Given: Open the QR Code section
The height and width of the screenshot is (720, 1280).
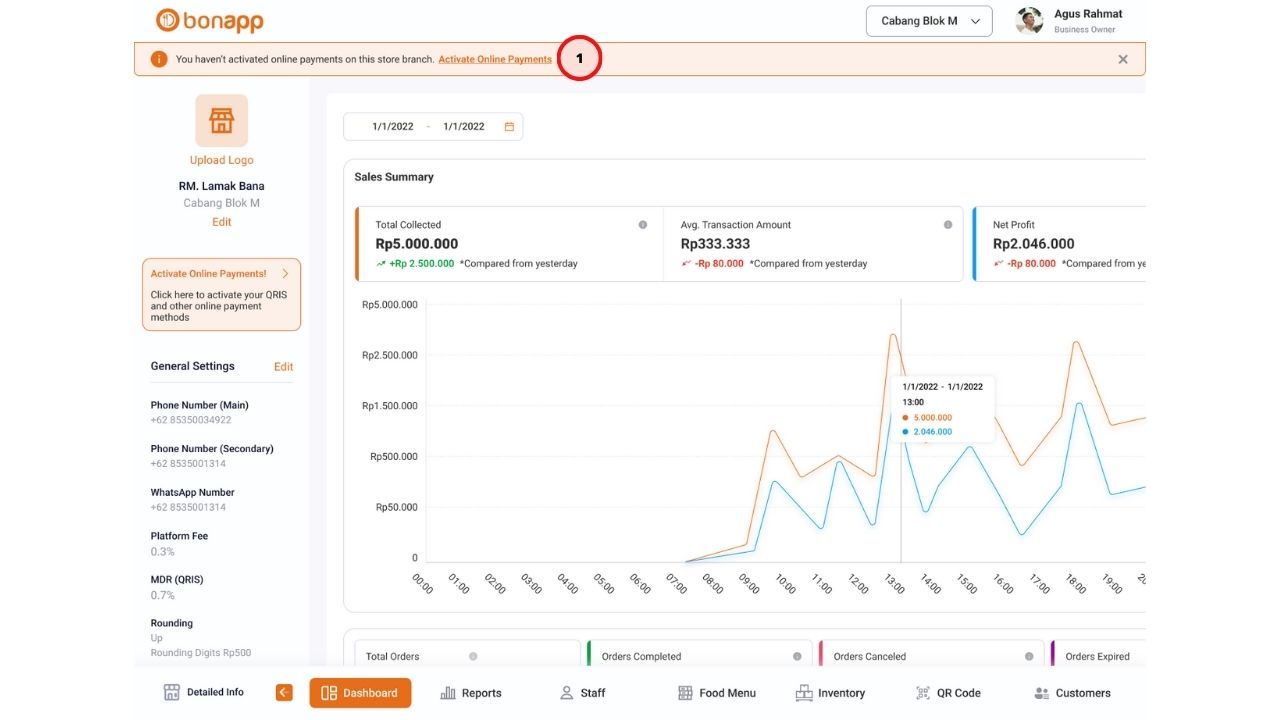Looking at the screenshot, I should [x=948, y=693].
